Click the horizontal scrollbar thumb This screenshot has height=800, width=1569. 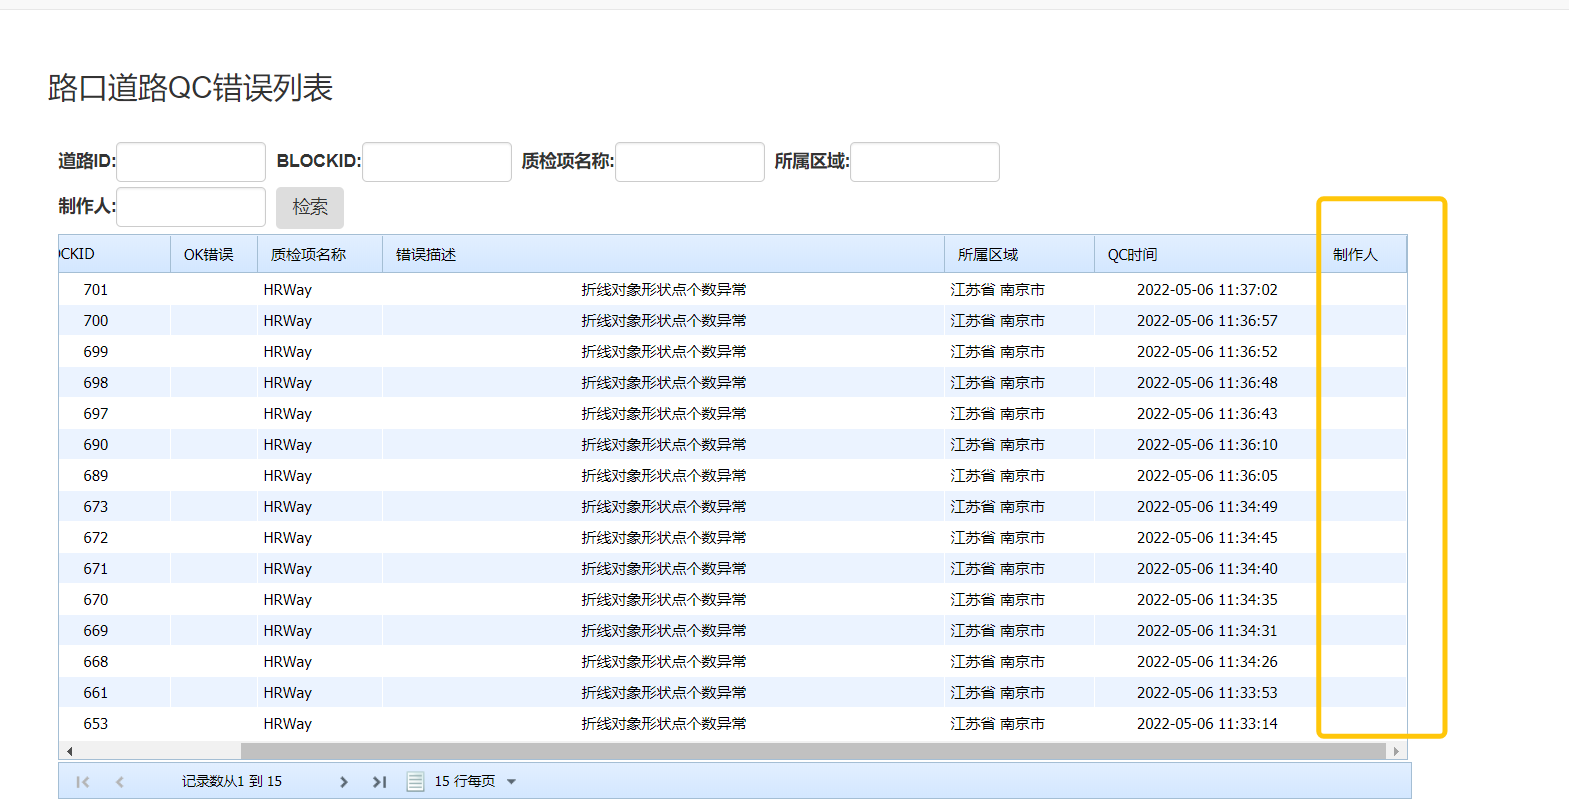813,751
